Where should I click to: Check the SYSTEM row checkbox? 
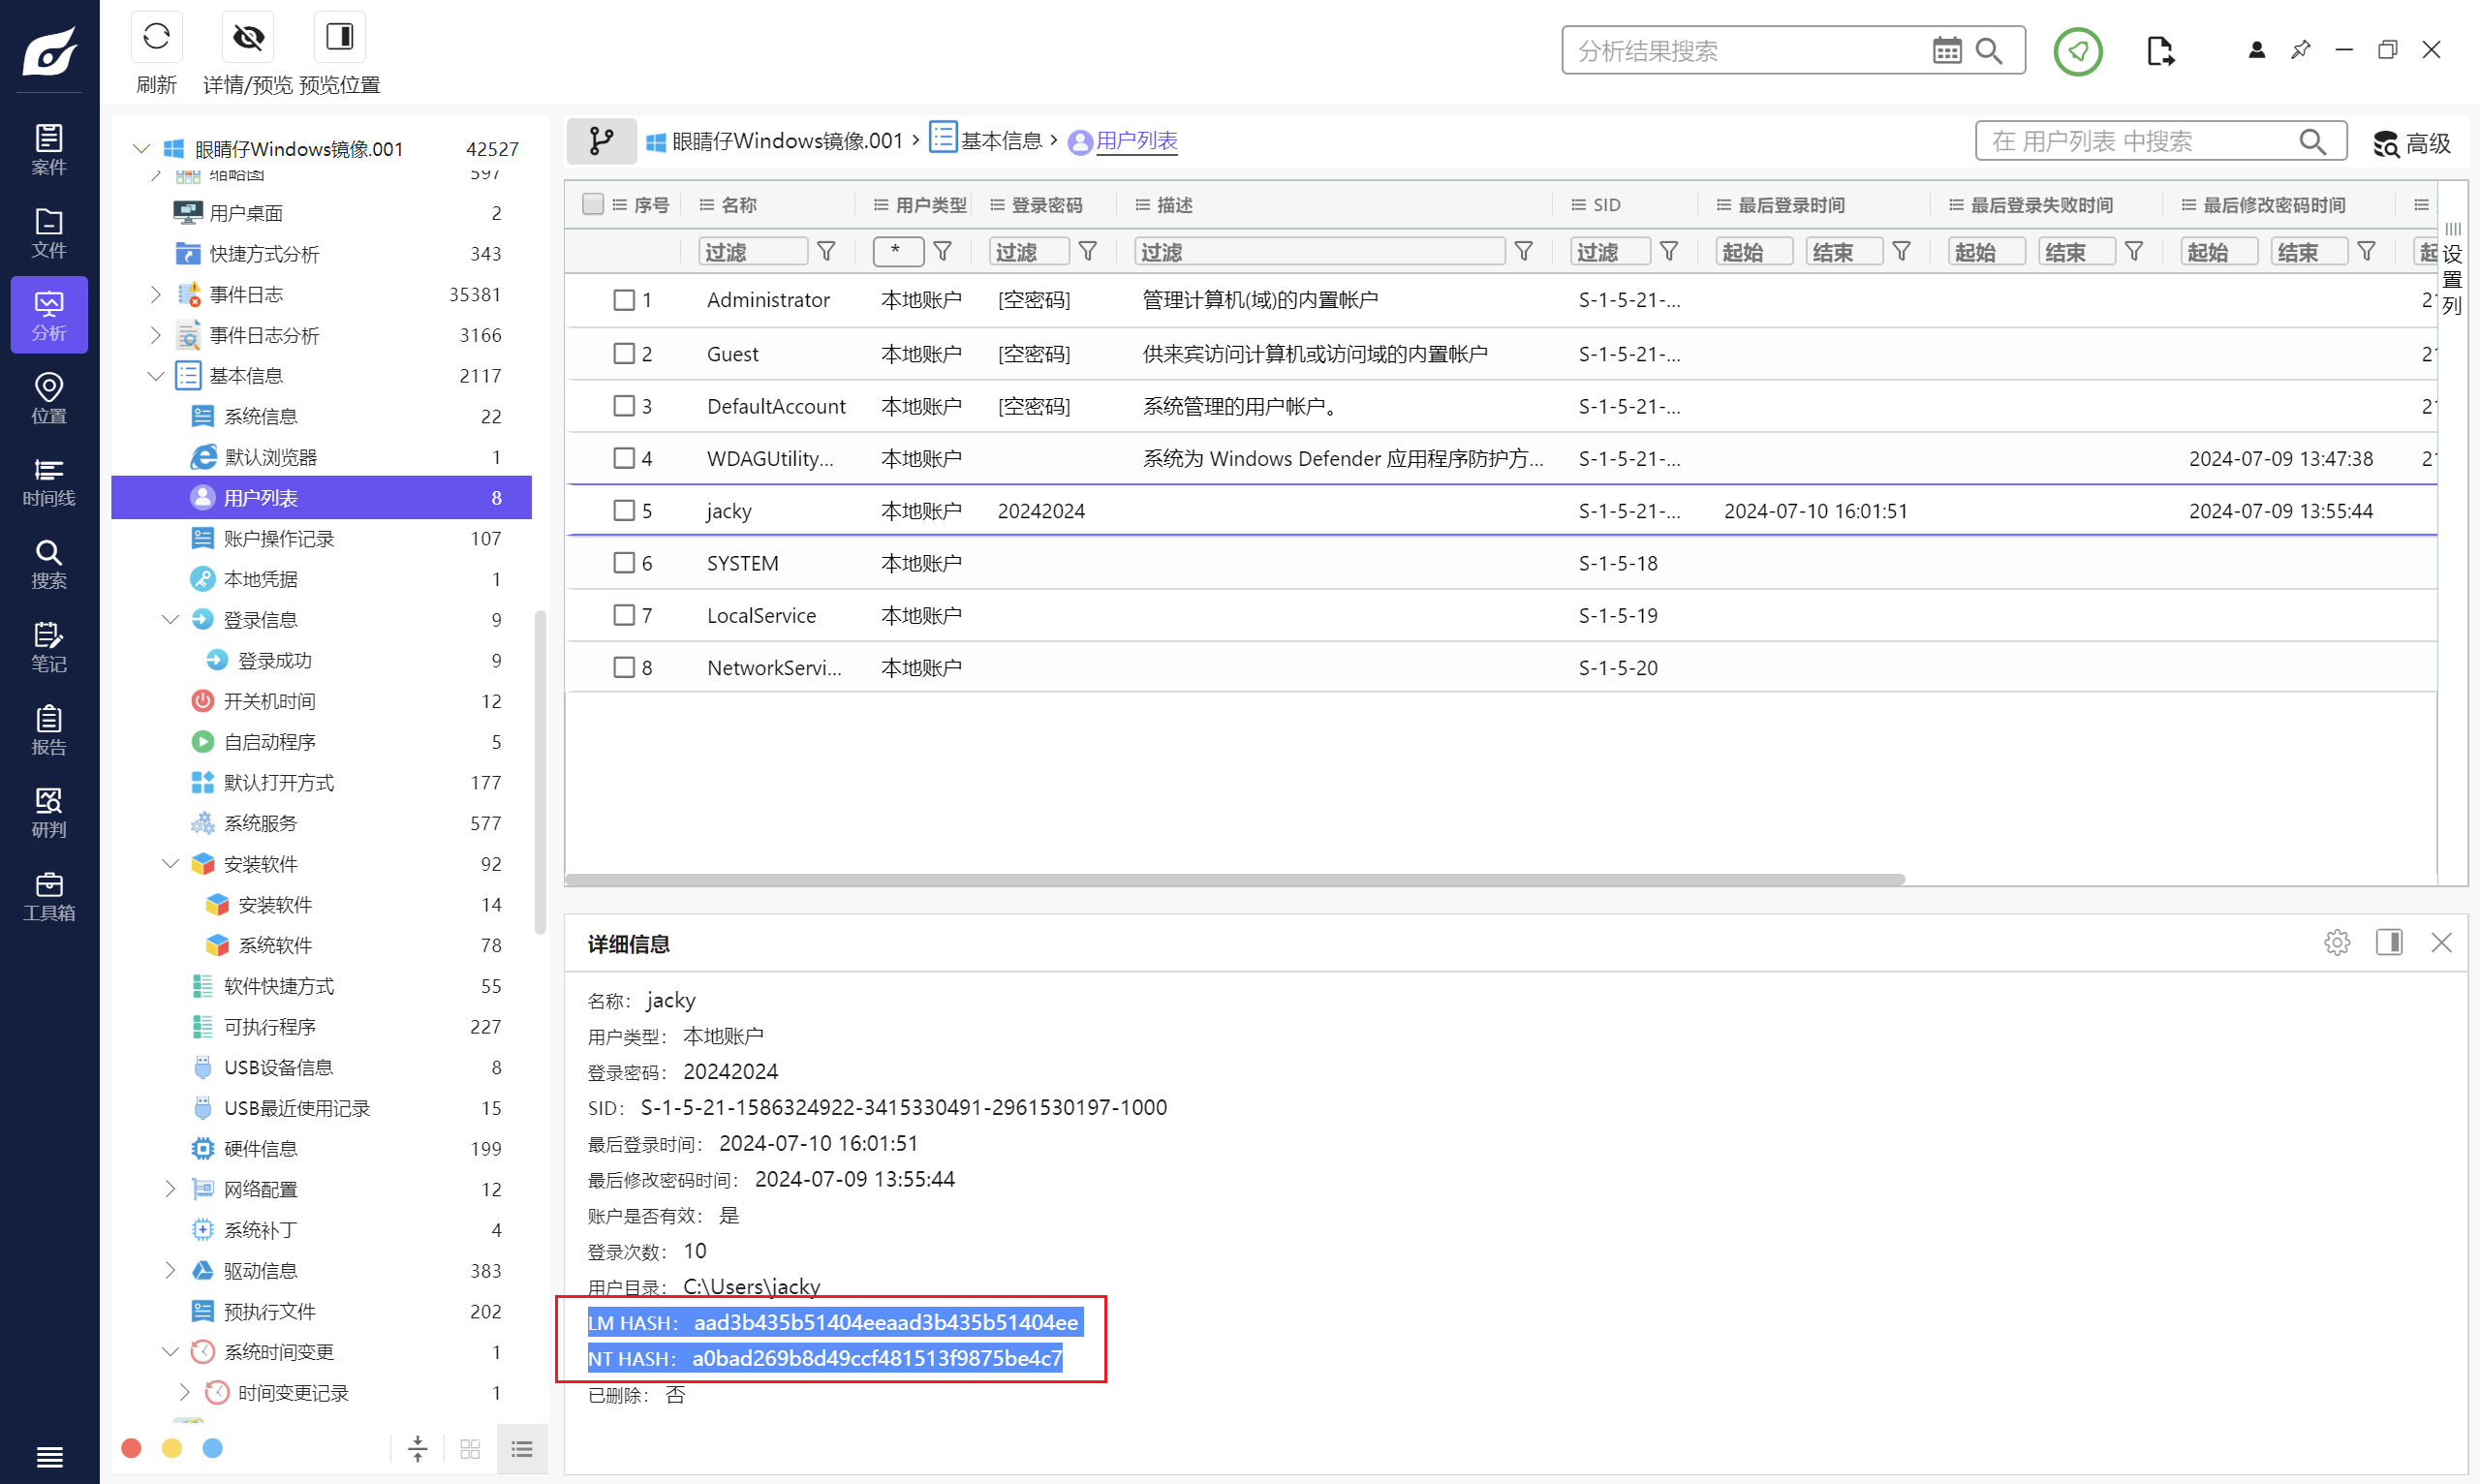[x=624, y=563]
